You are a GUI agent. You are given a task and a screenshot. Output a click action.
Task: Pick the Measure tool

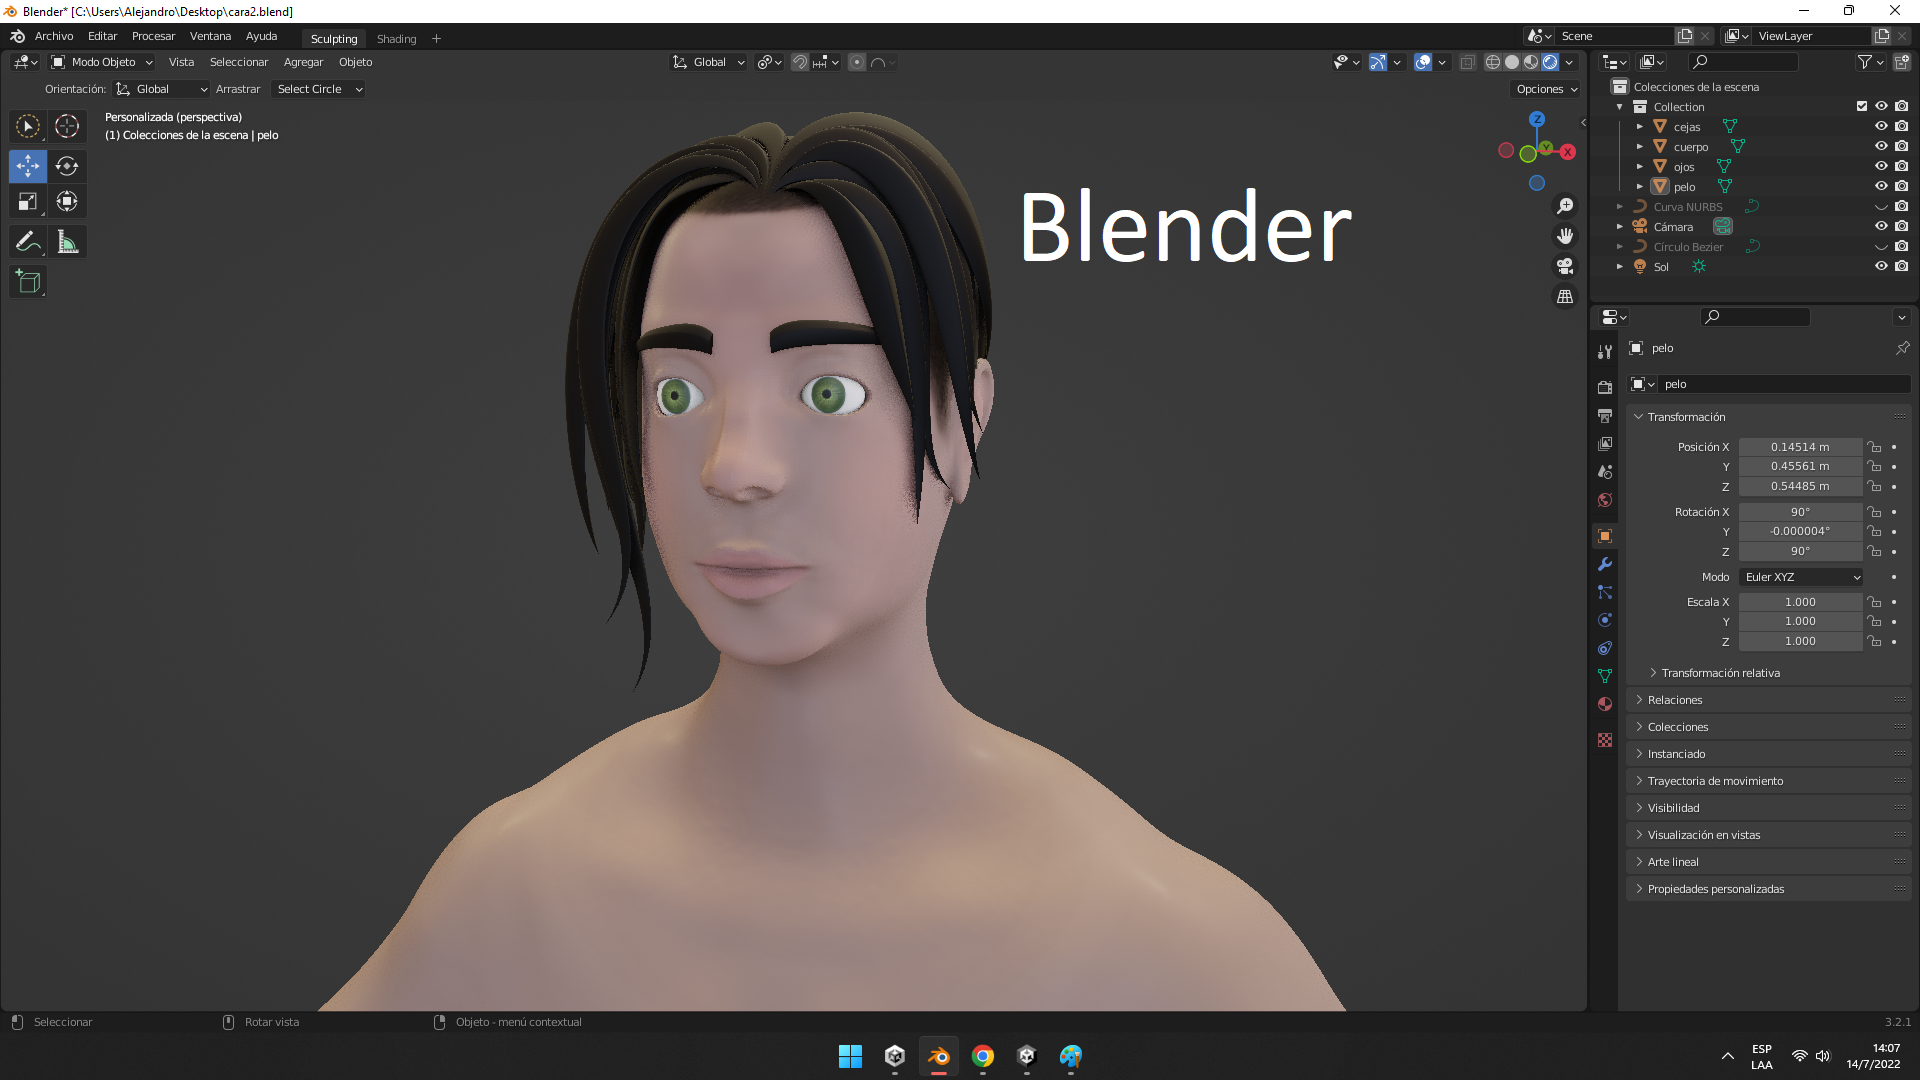tap(67, 242)
